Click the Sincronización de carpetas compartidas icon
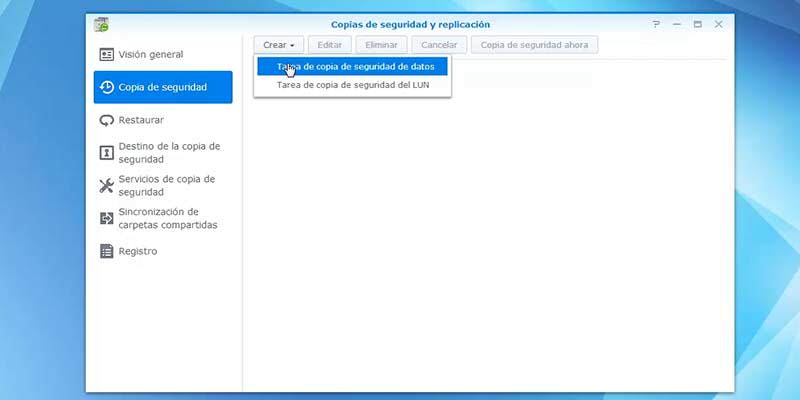Screen dimensions: 800x400 (x=107, y=218)
